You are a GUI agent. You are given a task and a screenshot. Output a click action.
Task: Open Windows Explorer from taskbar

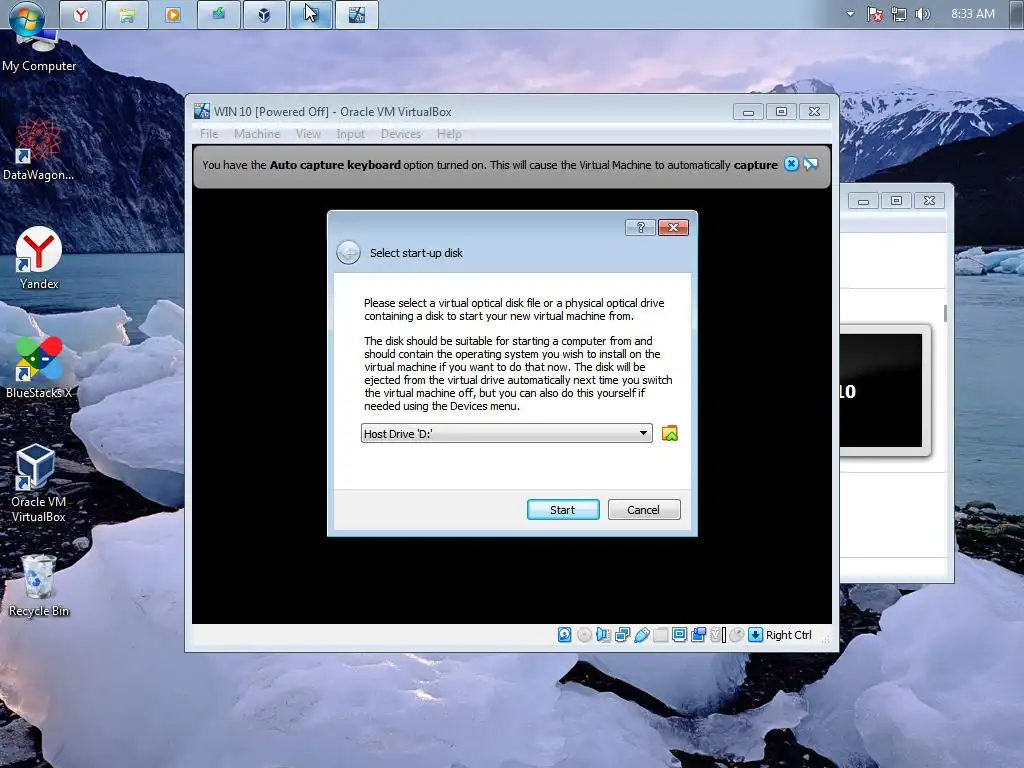(x=127, y=14)
